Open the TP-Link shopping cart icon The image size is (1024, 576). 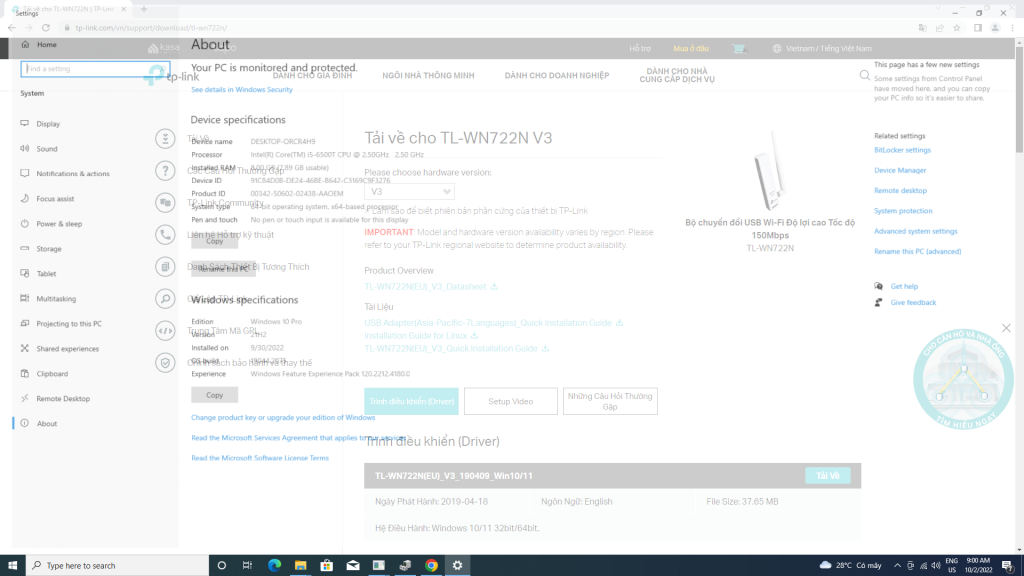click(x=739, y=48)
